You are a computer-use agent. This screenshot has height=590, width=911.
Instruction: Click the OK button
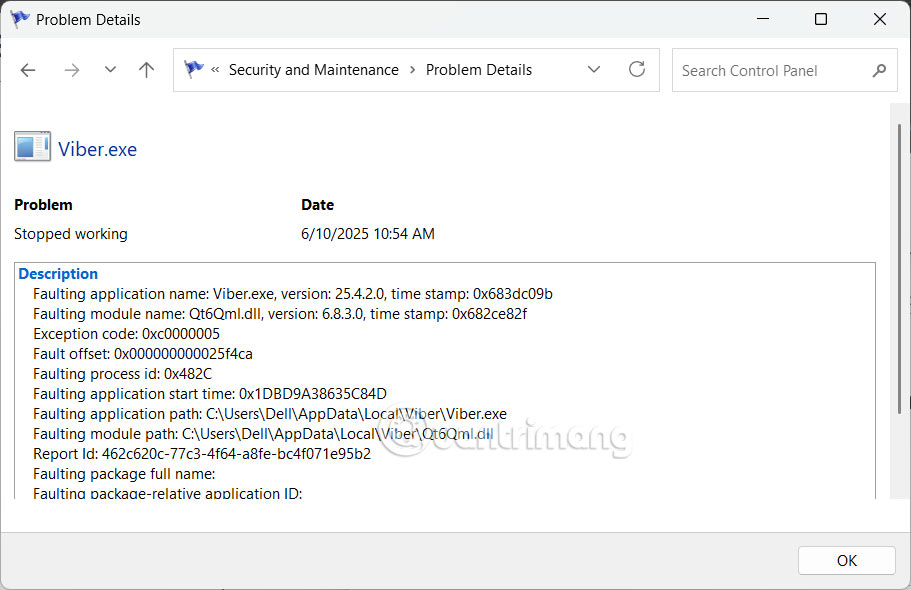click(x=846, y=560)
